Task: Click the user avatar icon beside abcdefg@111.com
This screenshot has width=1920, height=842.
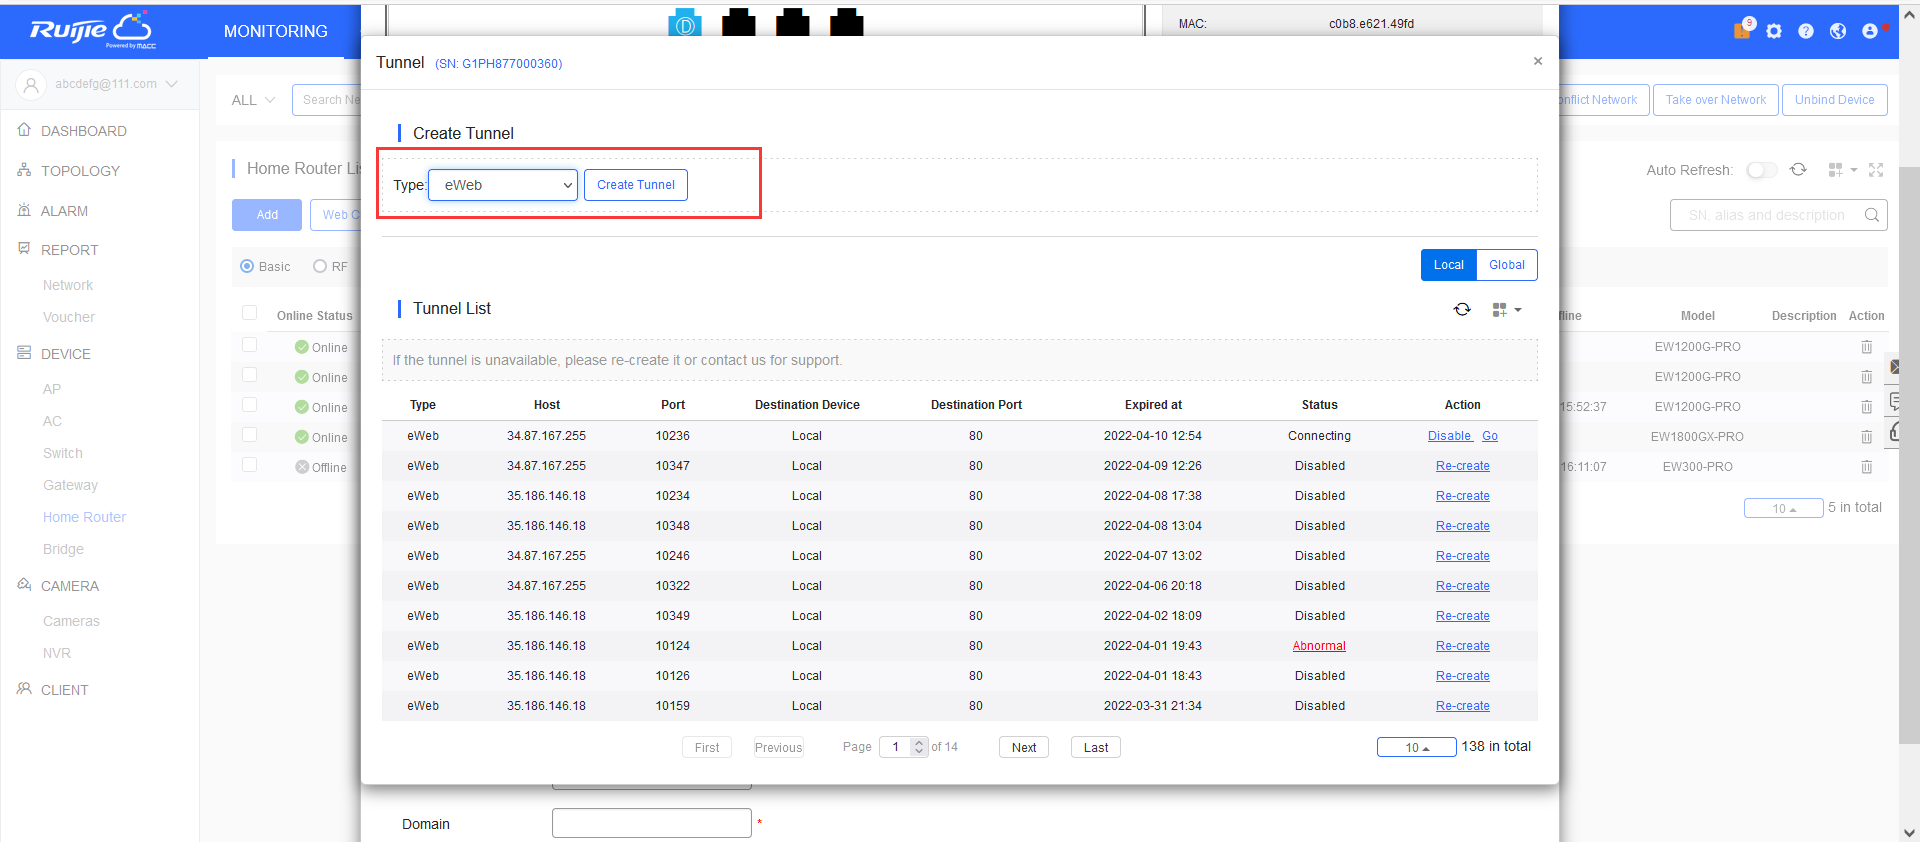Action: coord(31,85)
